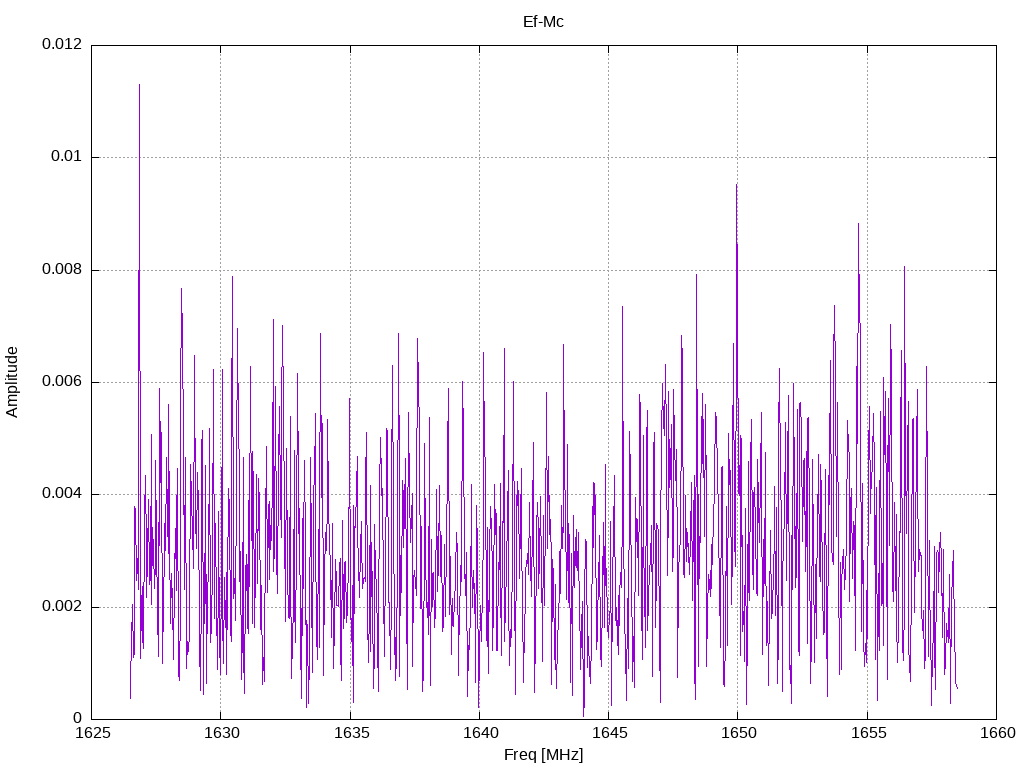Click the x-axis tick label '1655'
This screenshot has height=768, width=1024.
click(868, 733)
